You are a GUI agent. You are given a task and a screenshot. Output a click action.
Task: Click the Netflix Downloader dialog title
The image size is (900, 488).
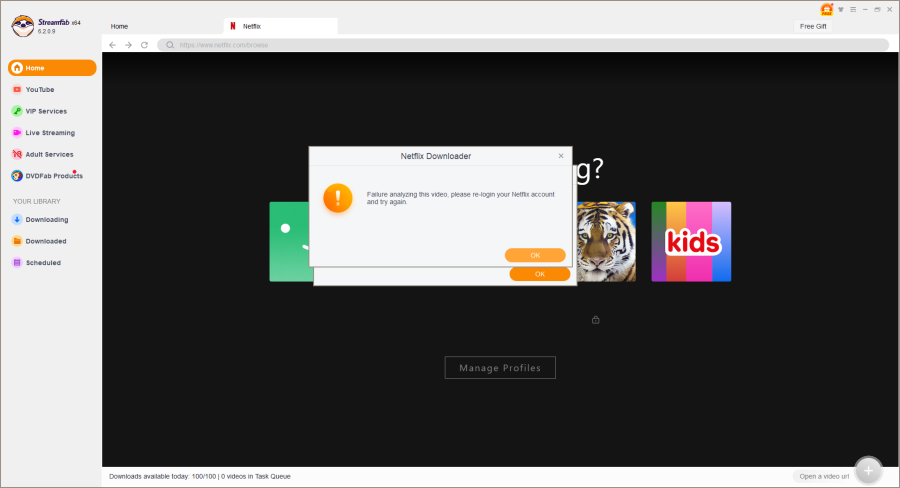pos(436,156)
